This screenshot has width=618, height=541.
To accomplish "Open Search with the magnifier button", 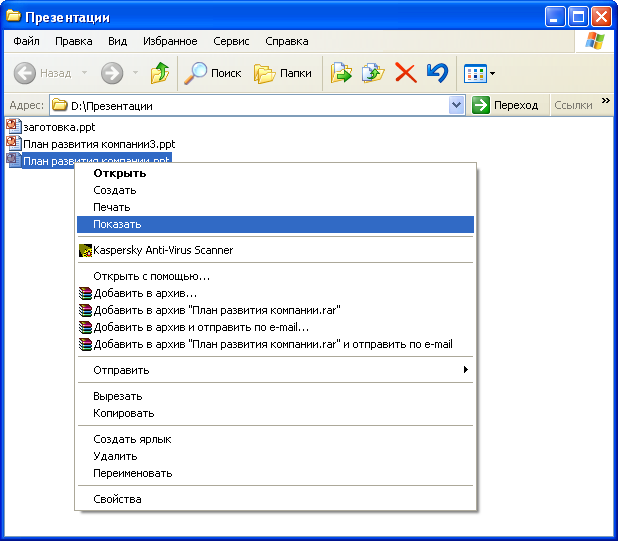I will coord(212,73).
